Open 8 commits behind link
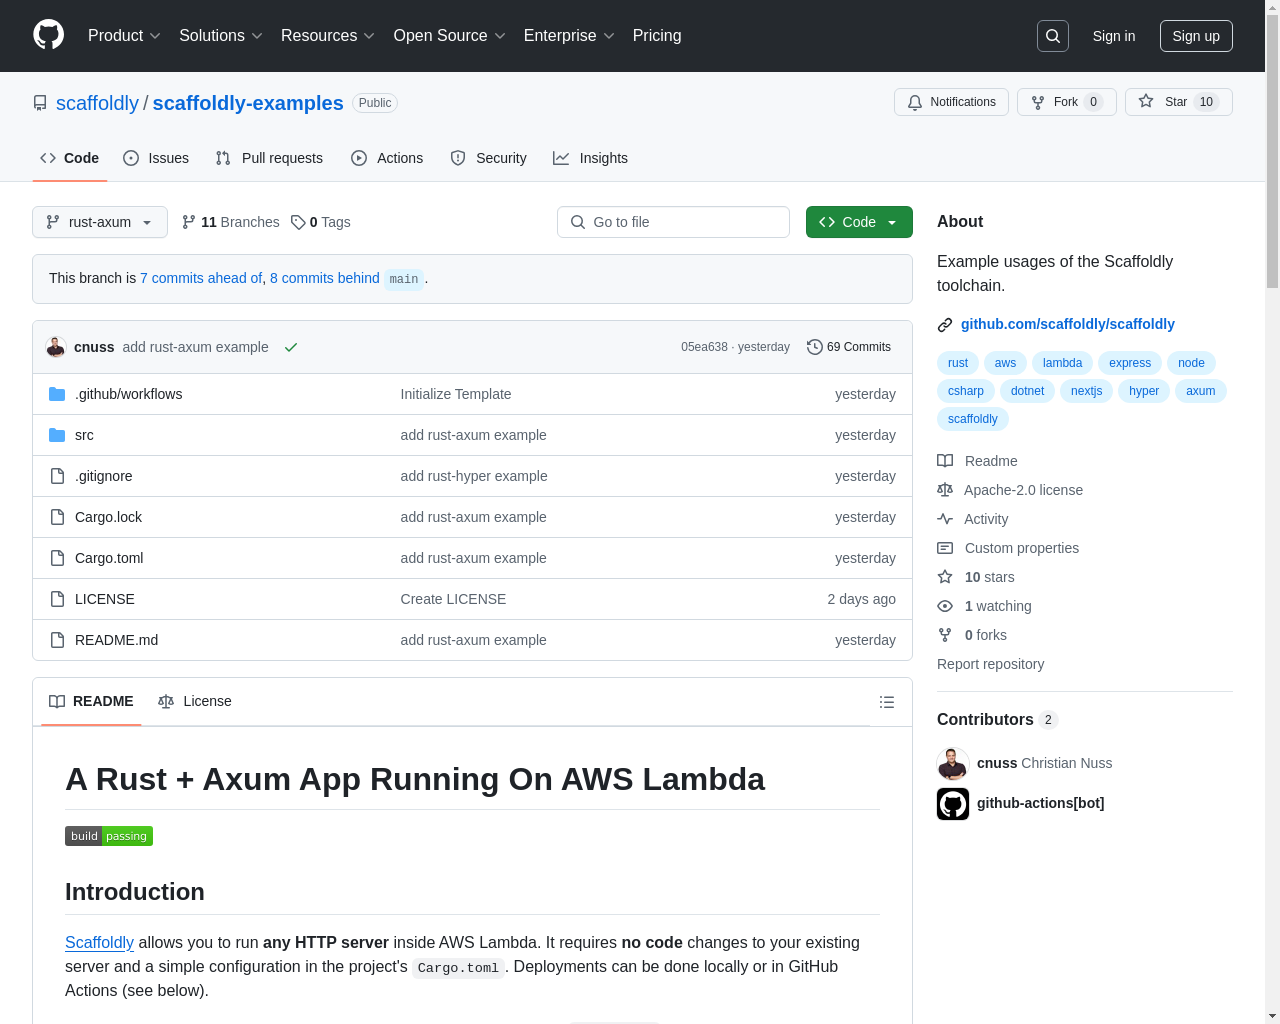 coord(325,278)
